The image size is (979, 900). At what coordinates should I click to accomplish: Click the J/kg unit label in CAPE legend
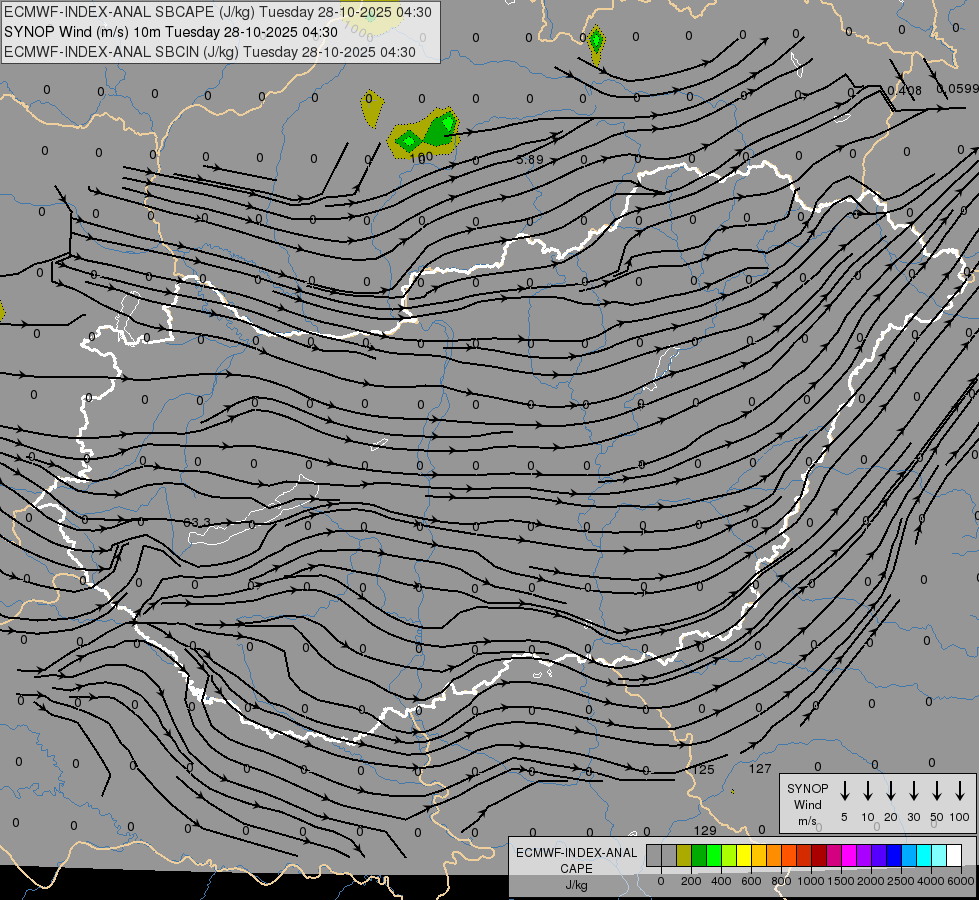tap(576, 885)
